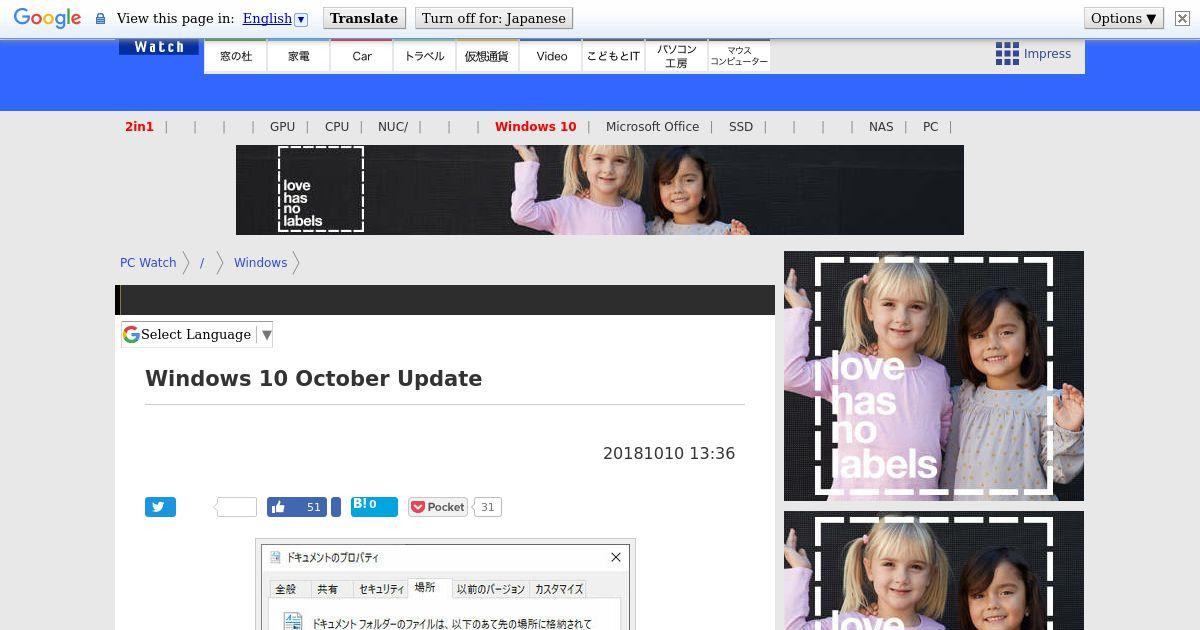Select the 場所 tab in properties dialog

[x=427, y=588]
